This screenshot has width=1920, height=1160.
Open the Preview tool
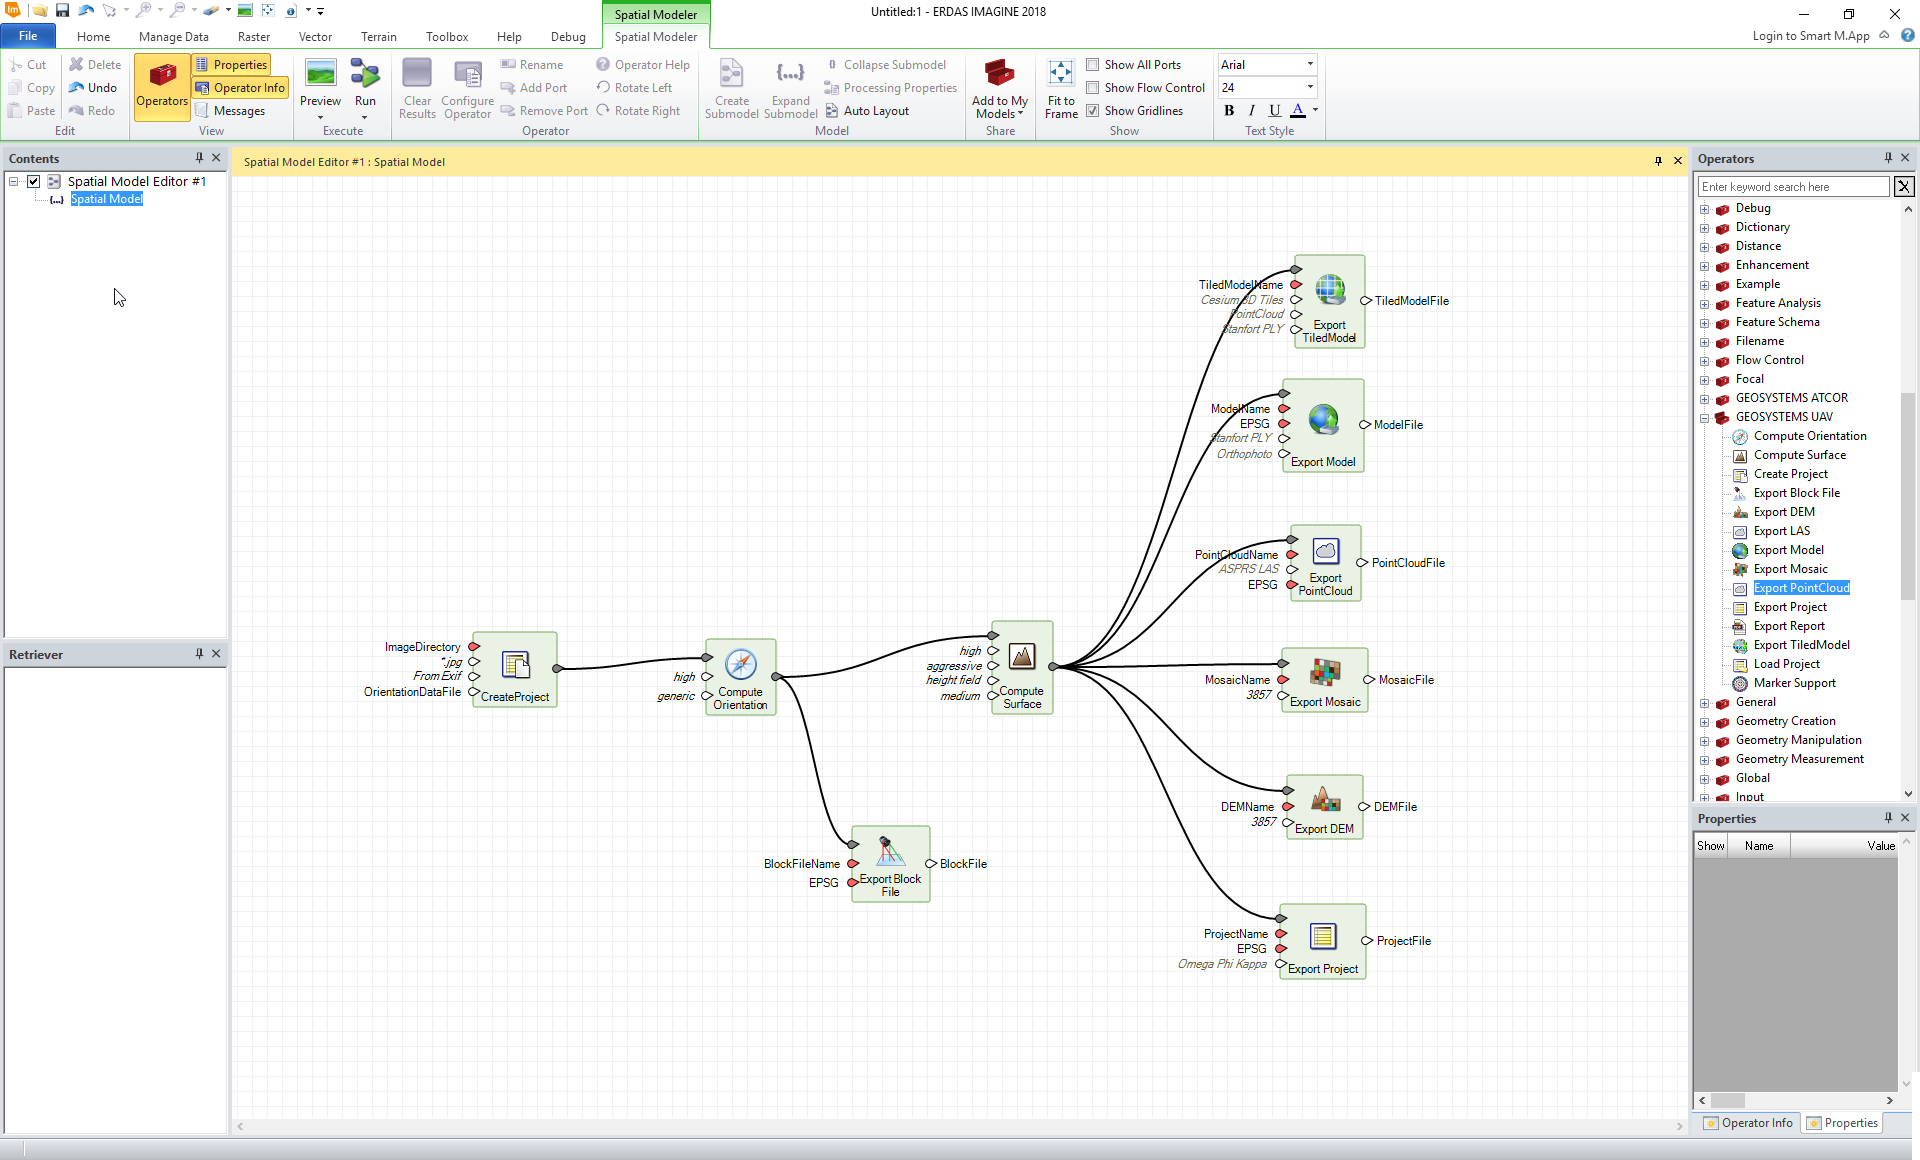[320, 88]
